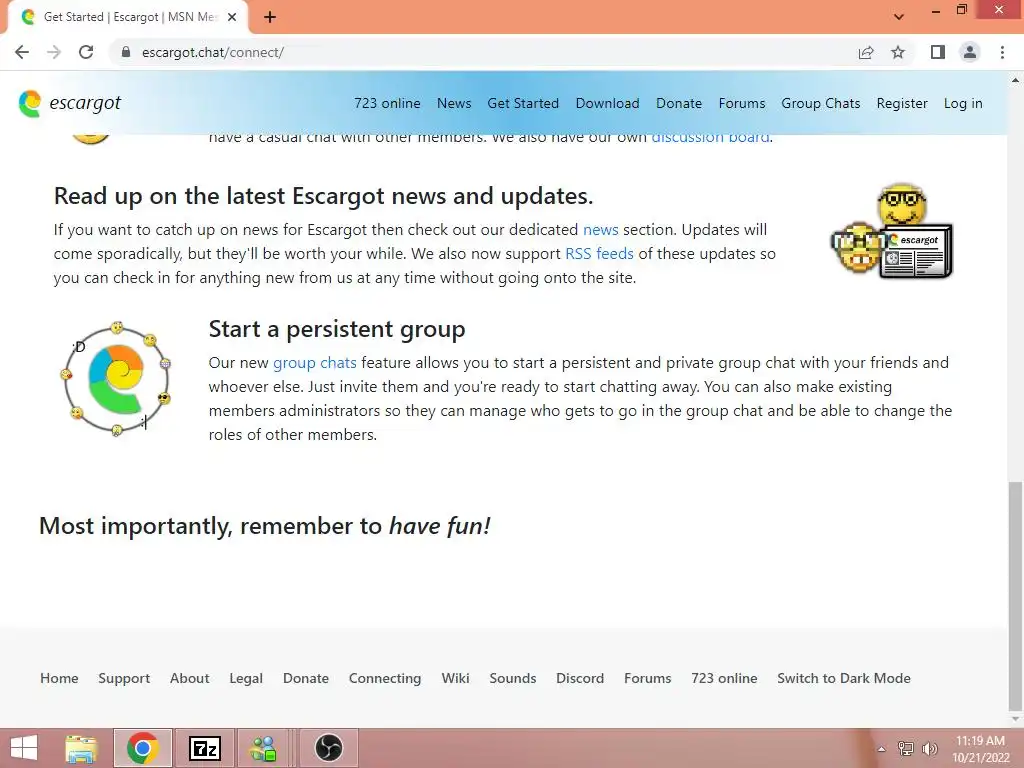The width and height of the screenshot is (1024, 768).
Task: Click the Legal footer link
Action: tap(246, 678)
